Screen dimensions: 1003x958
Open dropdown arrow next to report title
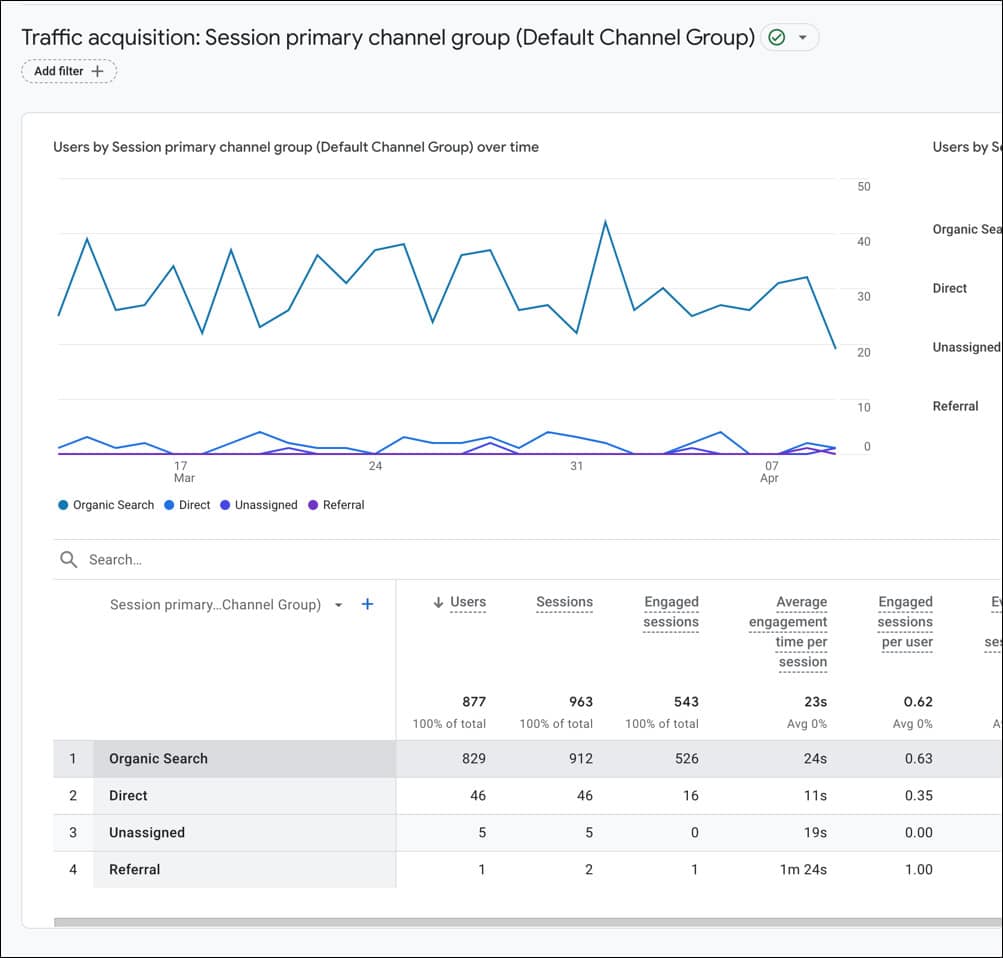[802, 38]
